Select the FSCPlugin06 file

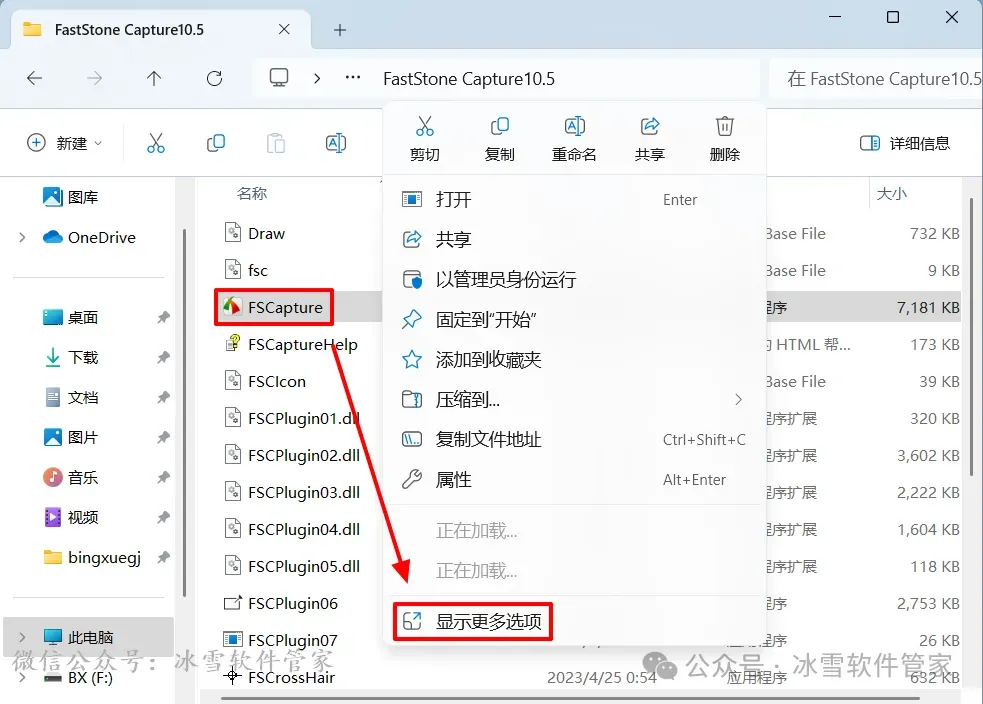[x=281, y=603]
